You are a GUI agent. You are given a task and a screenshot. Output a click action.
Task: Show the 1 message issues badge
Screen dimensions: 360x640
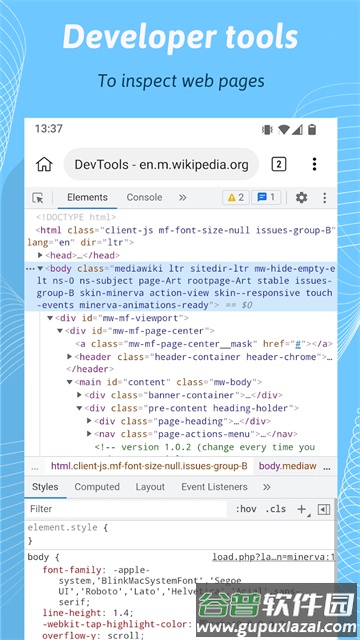click(x=266, y=198)
